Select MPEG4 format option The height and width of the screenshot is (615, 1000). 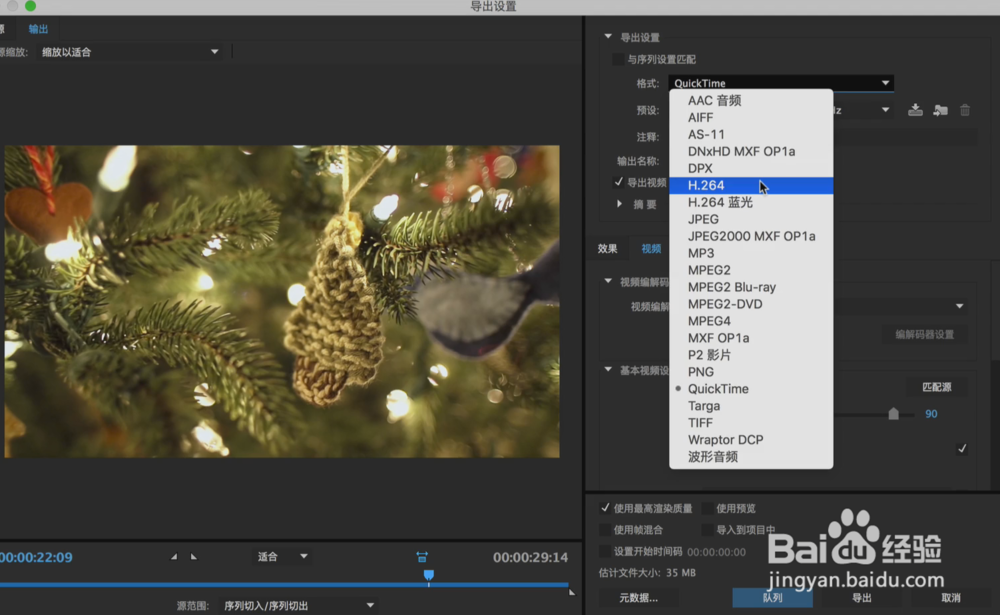pos(751,321)
